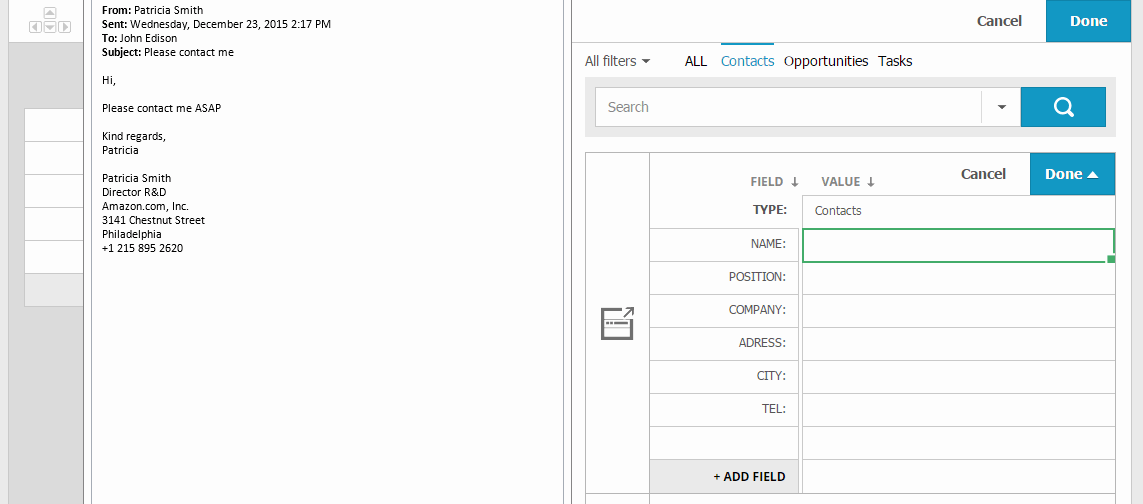
Task: Click the TEL value field
Action: click(959, 410)
